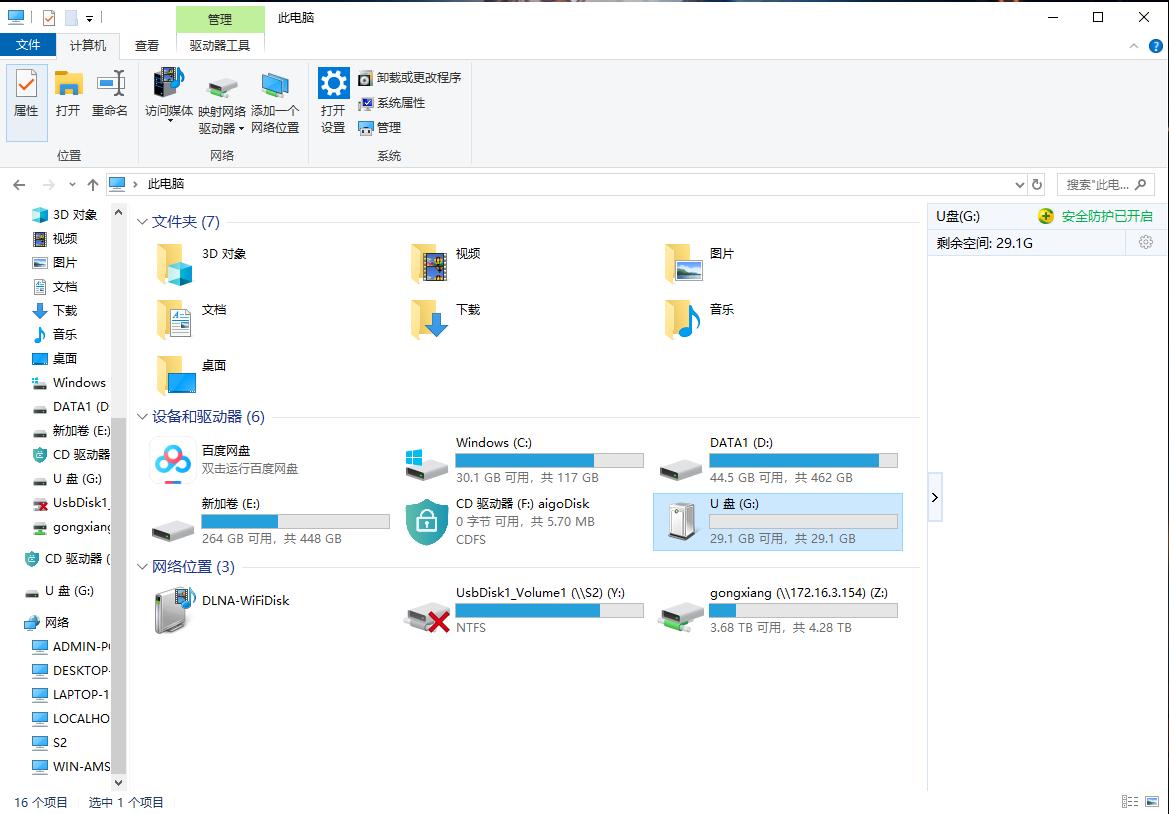
Task: Collapse the 设备和驱动器 (6) group
Action: pyautogui.click(x=142, y=417)
